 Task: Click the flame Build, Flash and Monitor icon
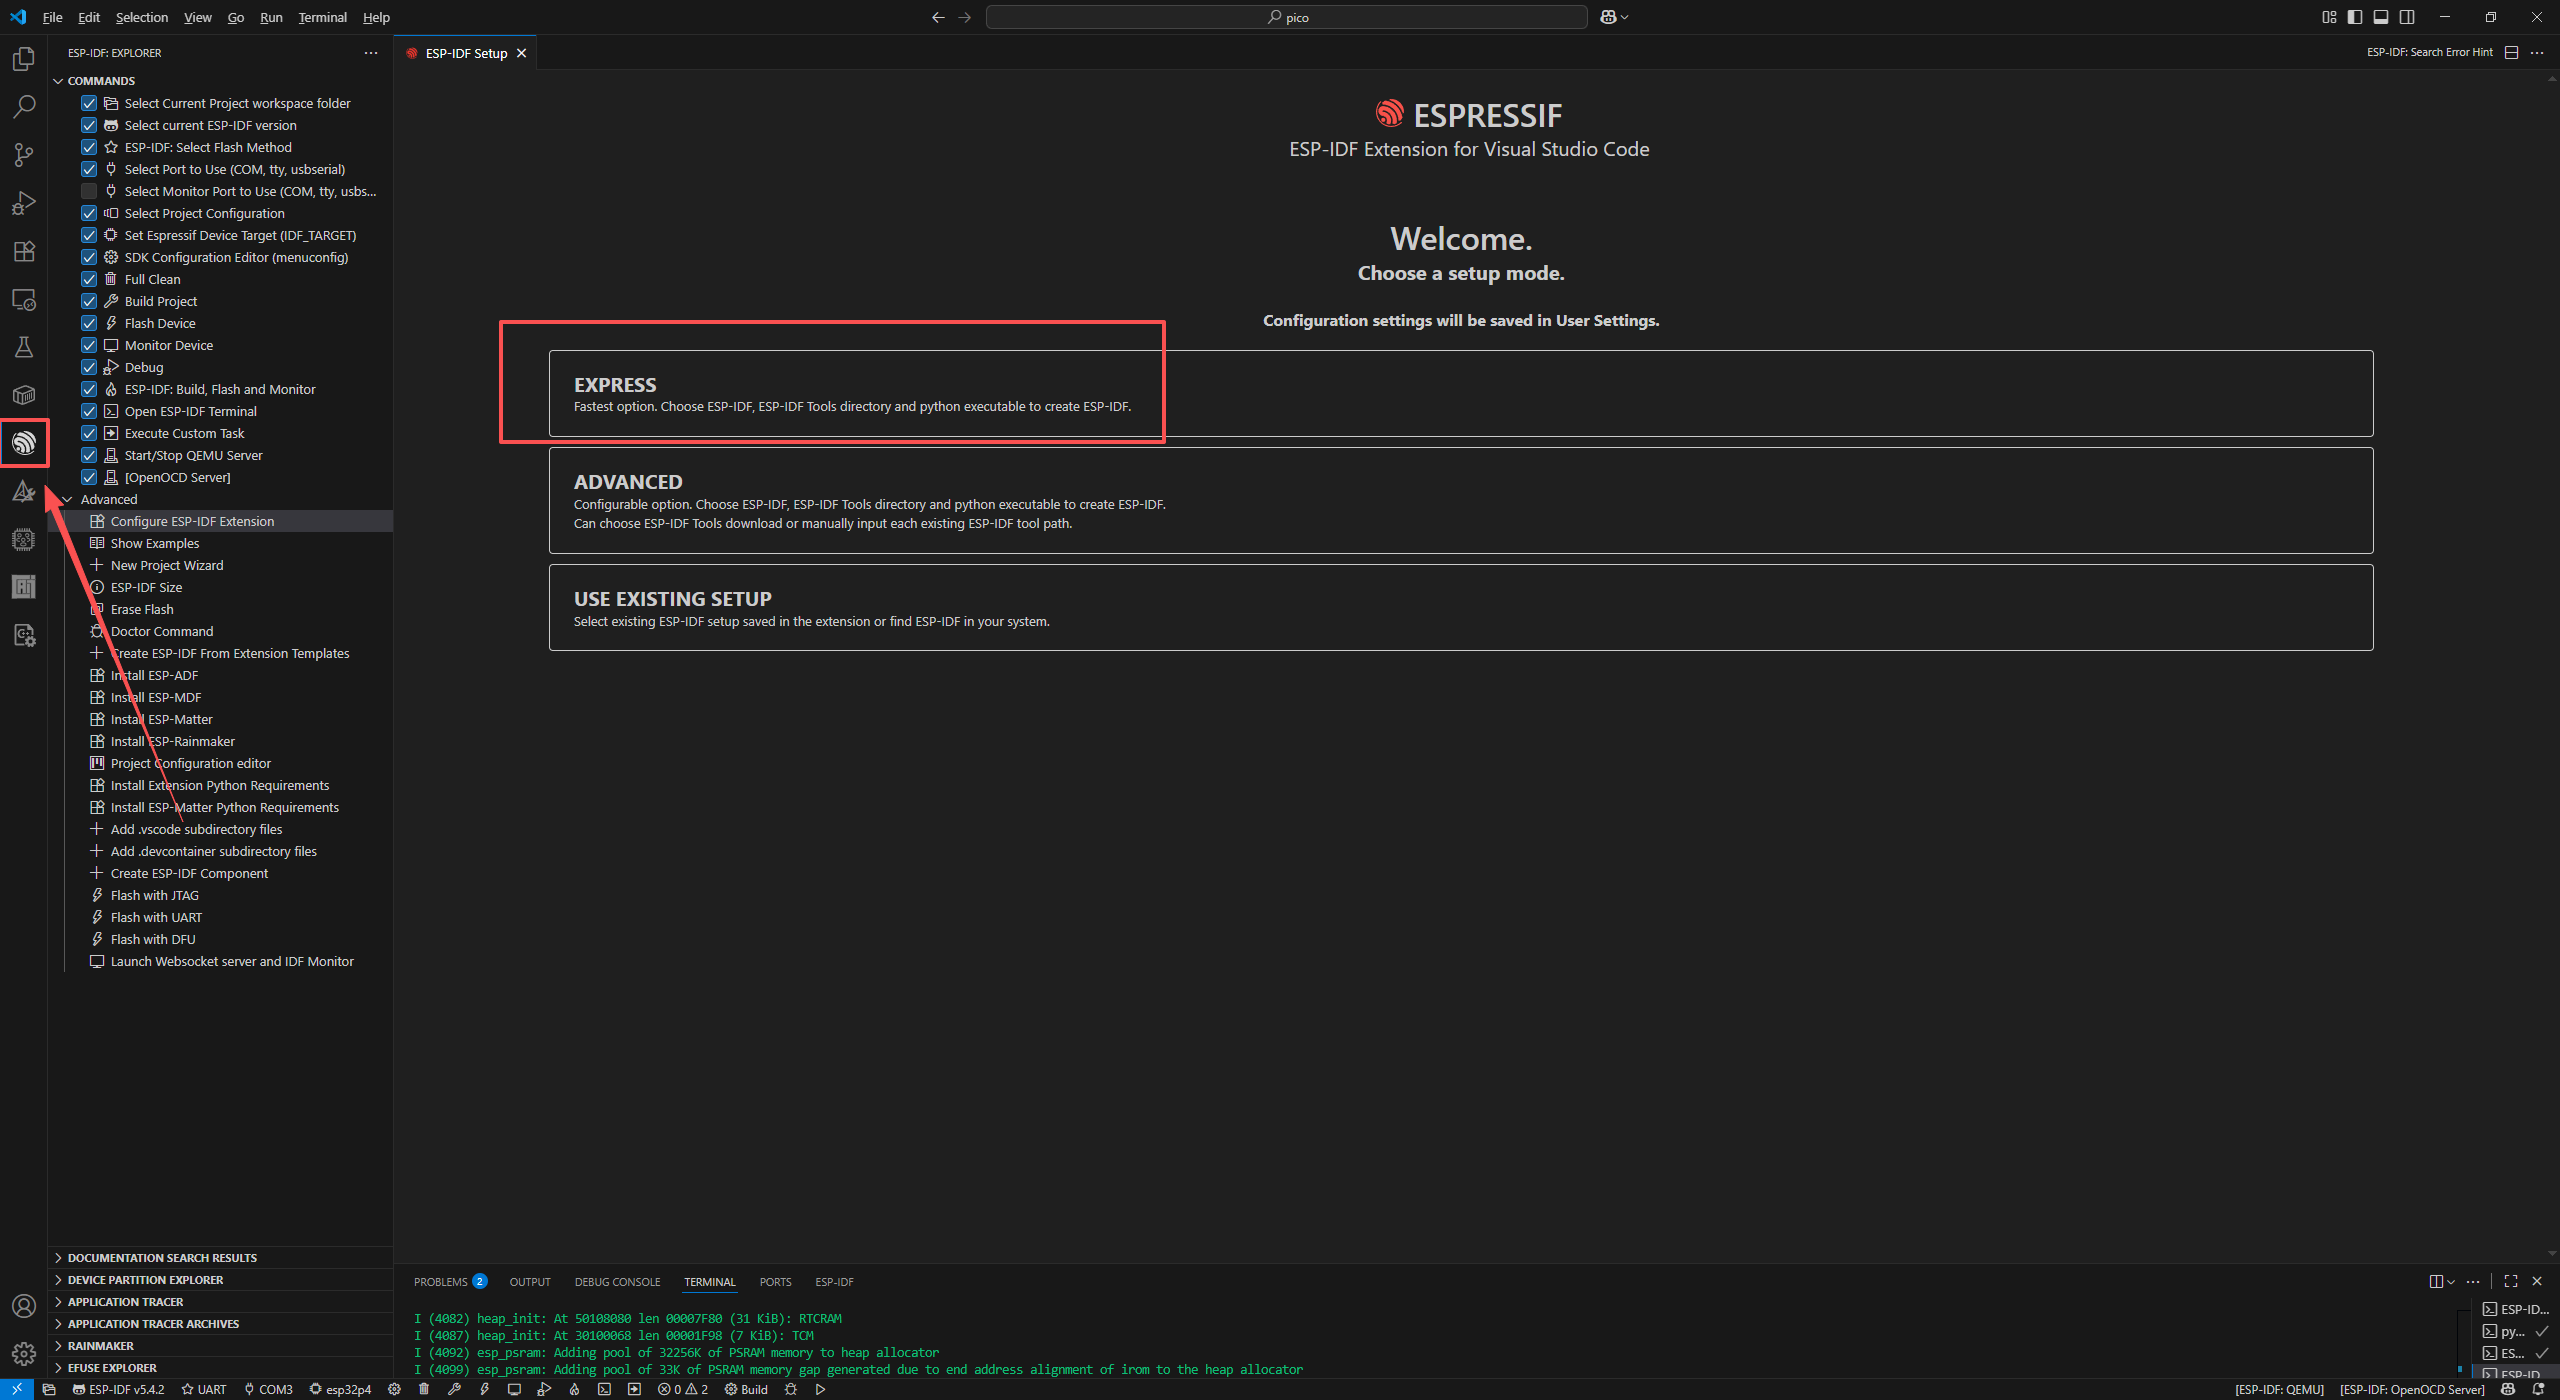(x=574, y=1389)
